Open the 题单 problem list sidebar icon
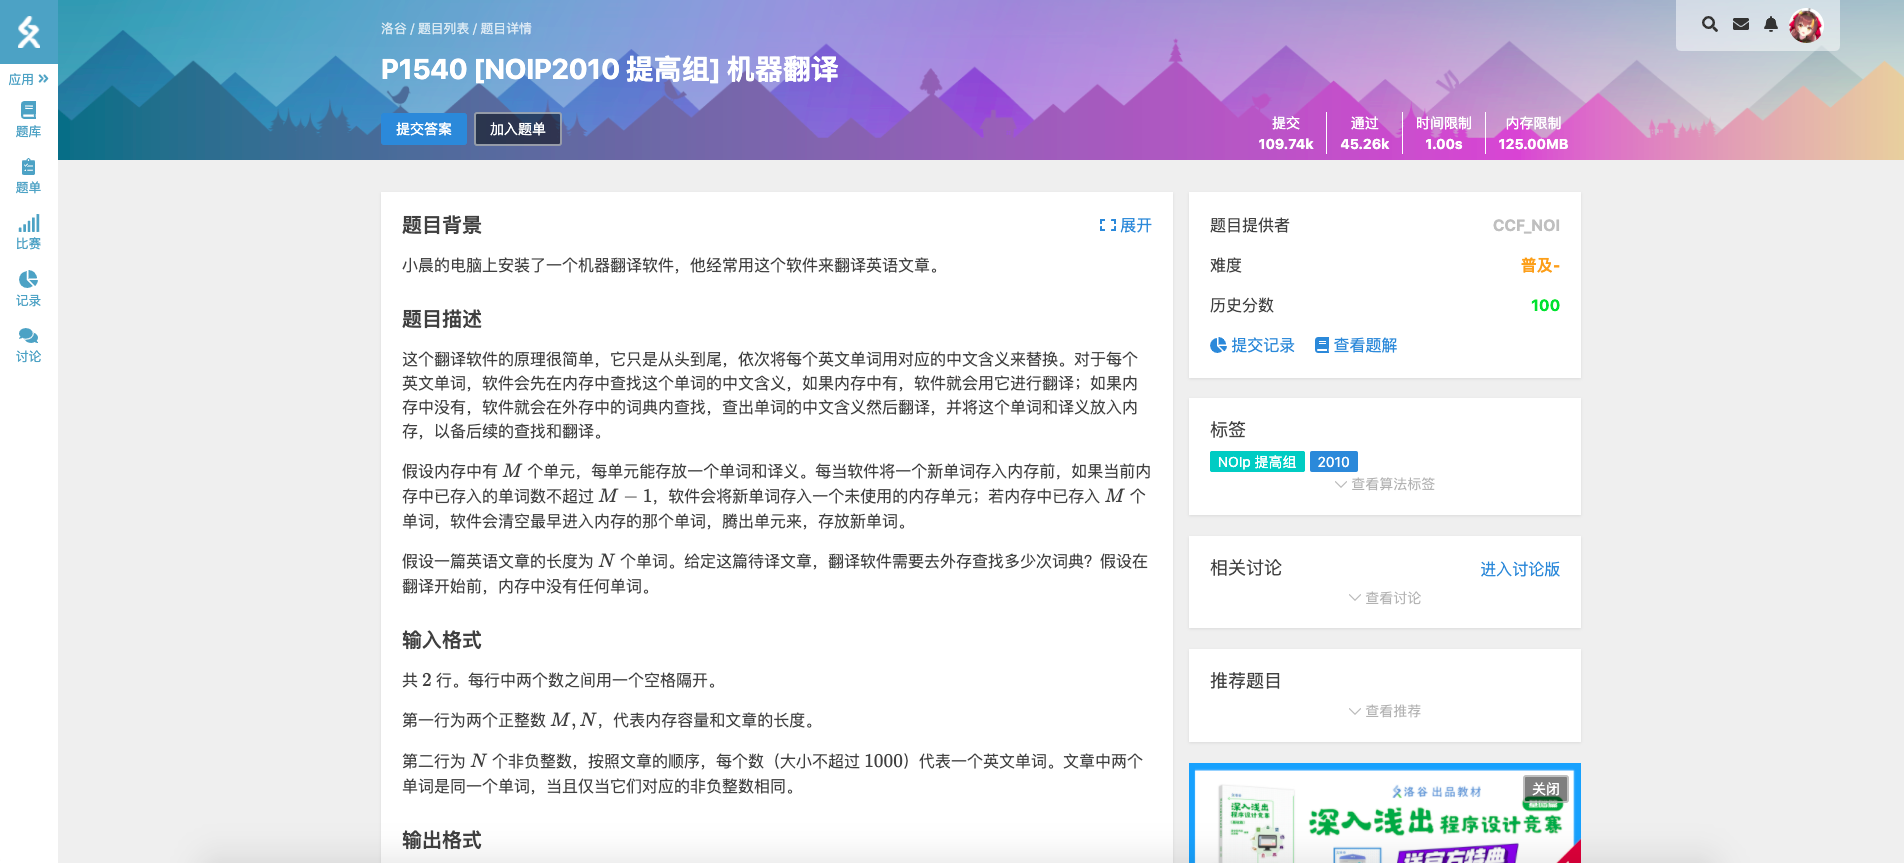Viewport: 1904px width, 863px height. [x=28, y=175]
